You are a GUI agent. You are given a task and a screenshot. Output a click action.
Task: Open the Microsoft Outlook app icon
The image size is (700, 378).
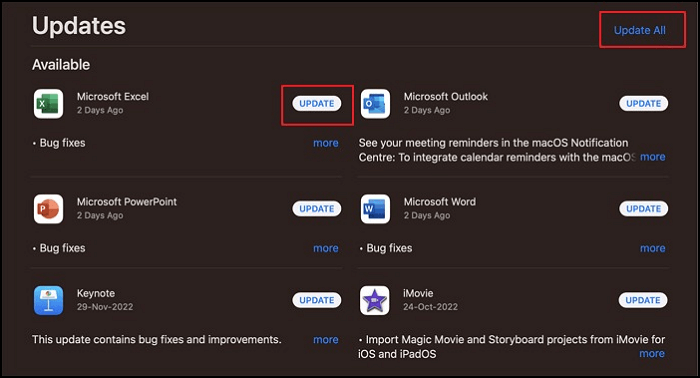(x=375, y=104)
